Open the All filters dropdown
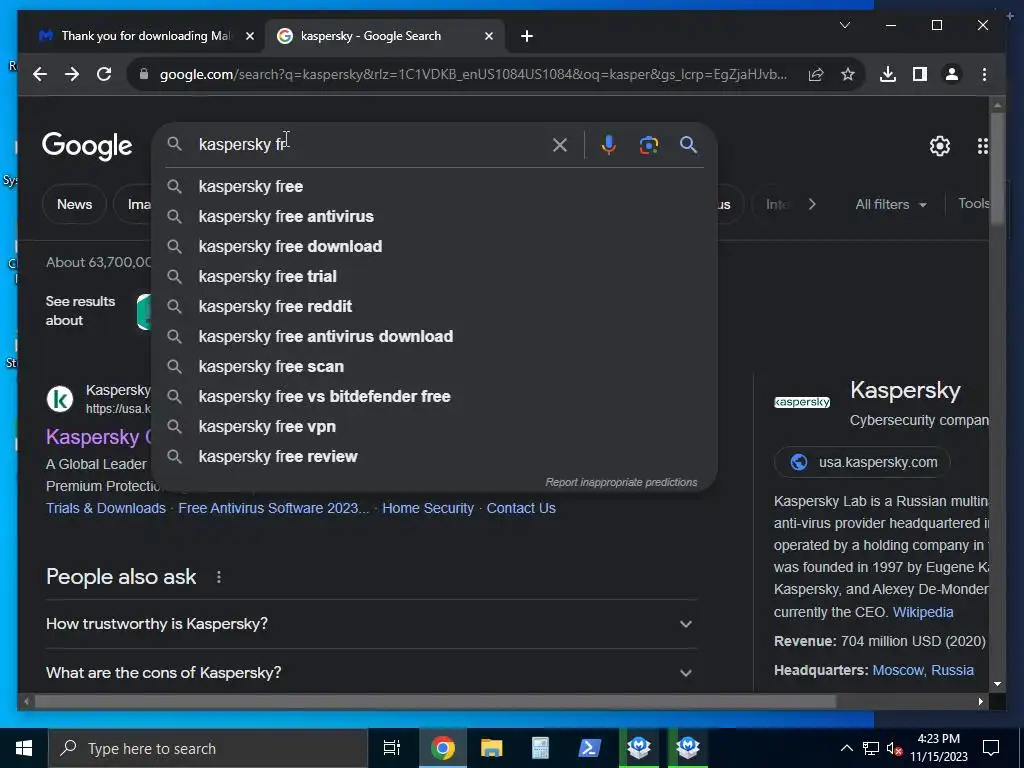This screenshot has width=1024, height=768. click(x=891, y=204)
